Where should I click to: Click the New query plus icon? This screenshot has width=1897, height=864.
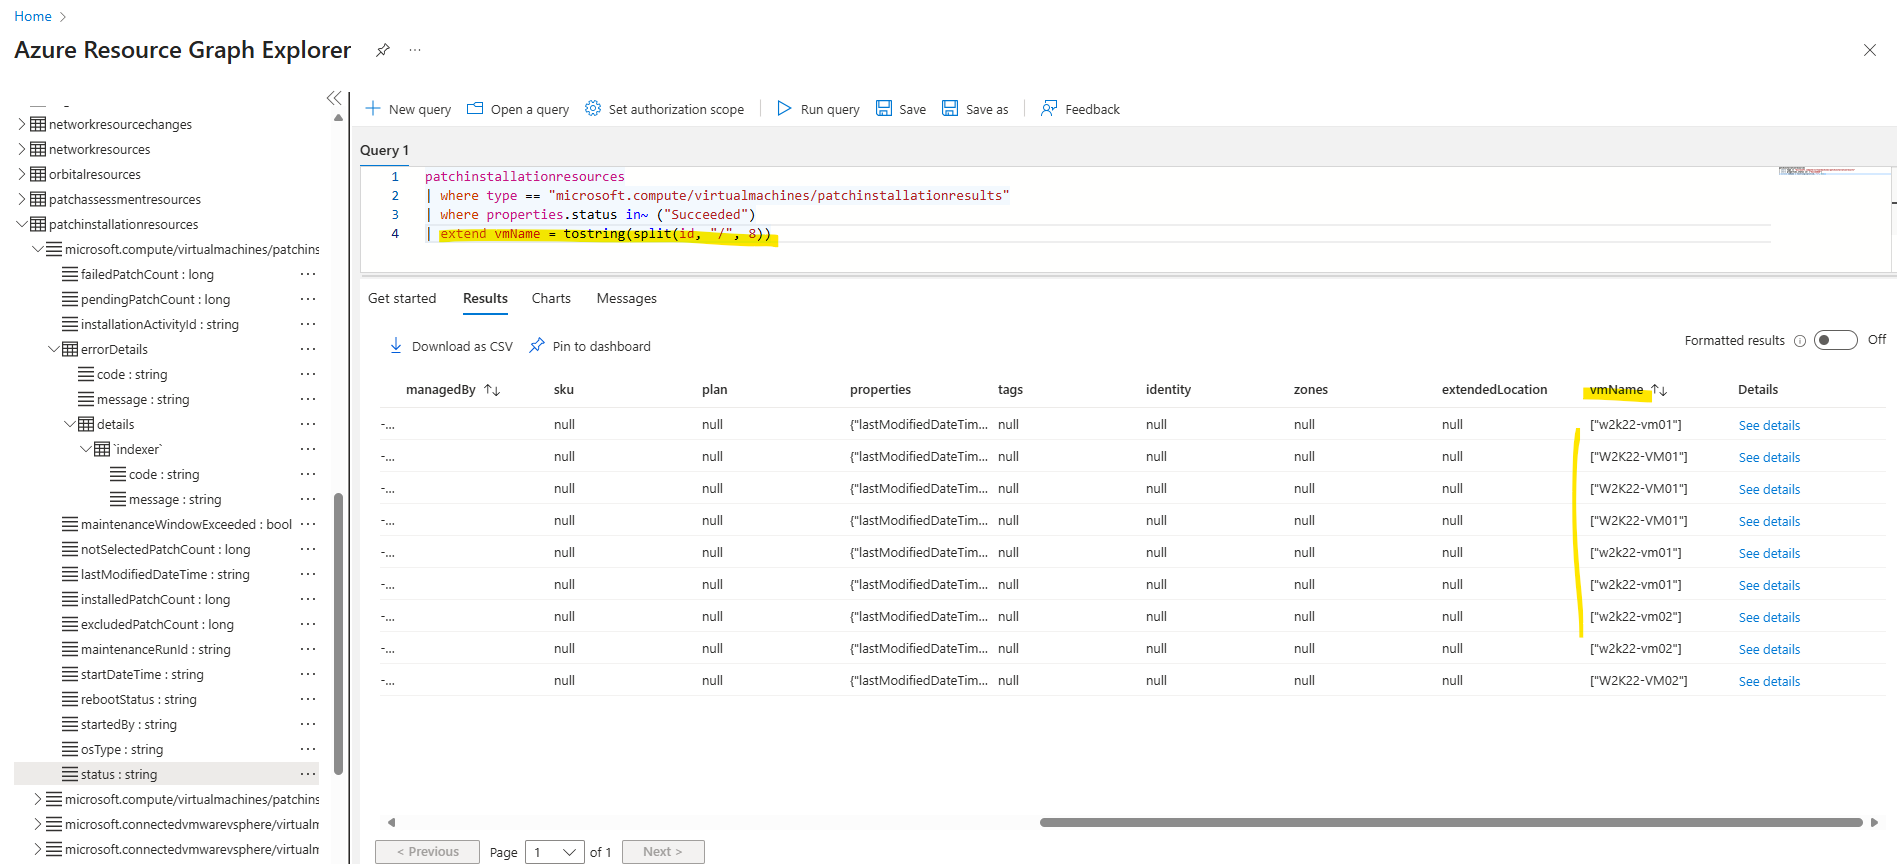coord(373,108)
